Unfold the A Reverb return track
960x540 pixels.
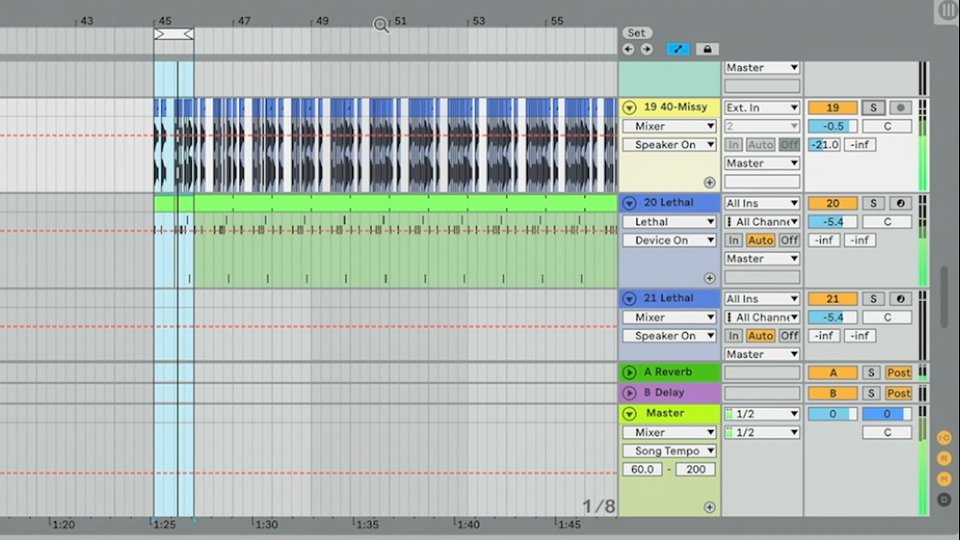point(630,372)
